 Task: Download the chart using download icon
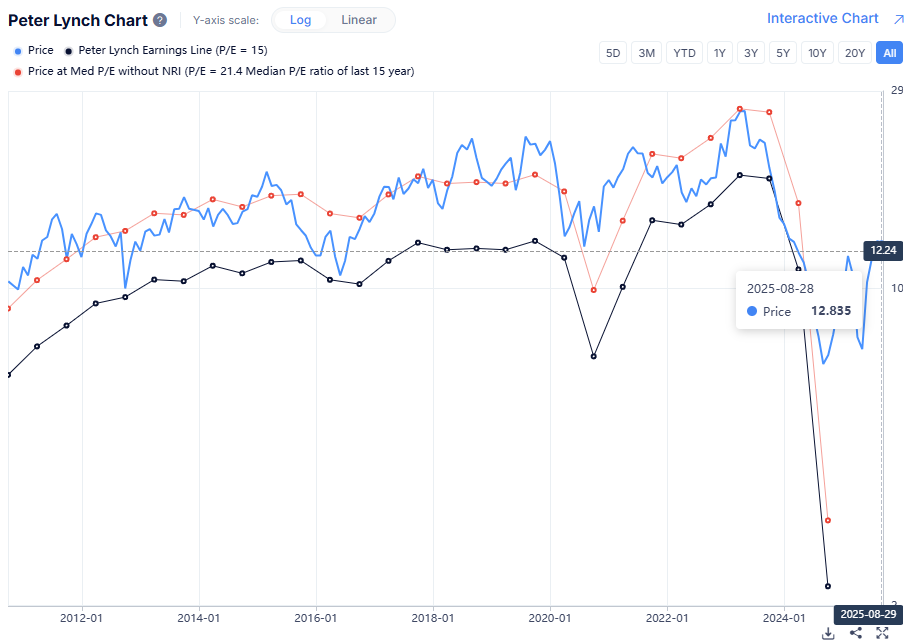828,632
